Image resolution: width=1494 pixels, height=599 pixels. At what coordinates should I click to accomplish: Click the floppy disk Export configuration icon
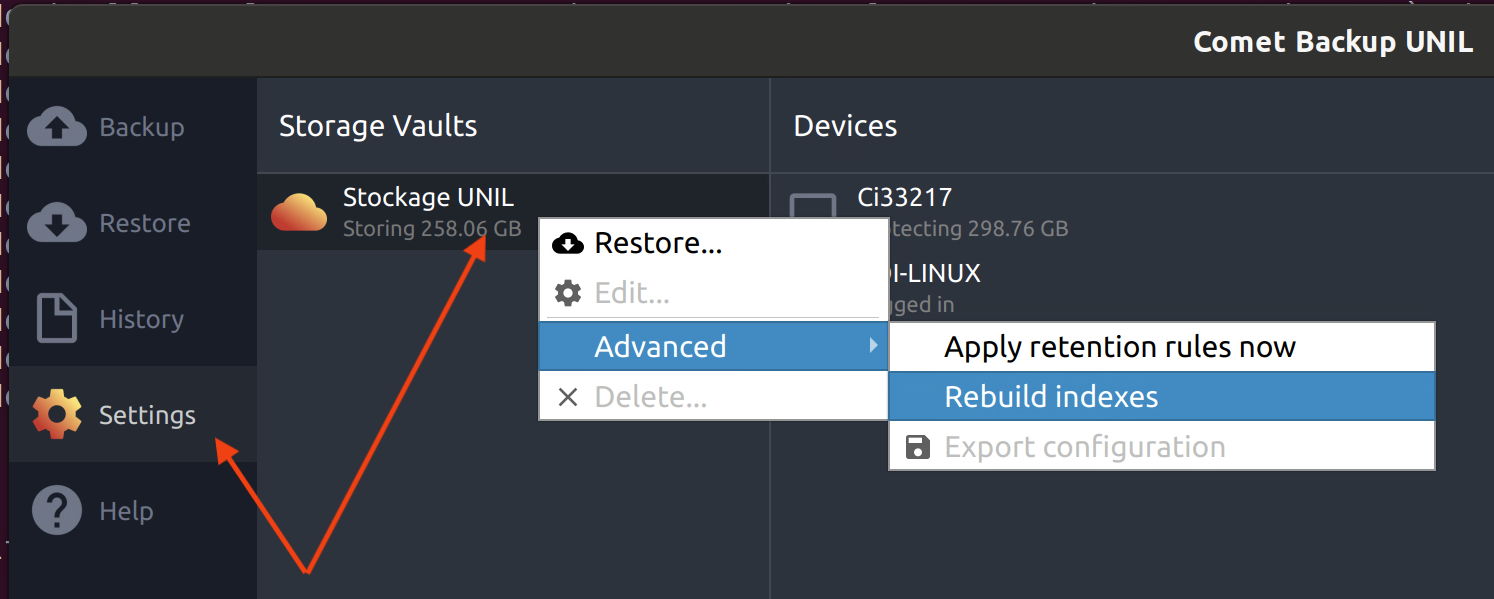click(x=917, y=447)
